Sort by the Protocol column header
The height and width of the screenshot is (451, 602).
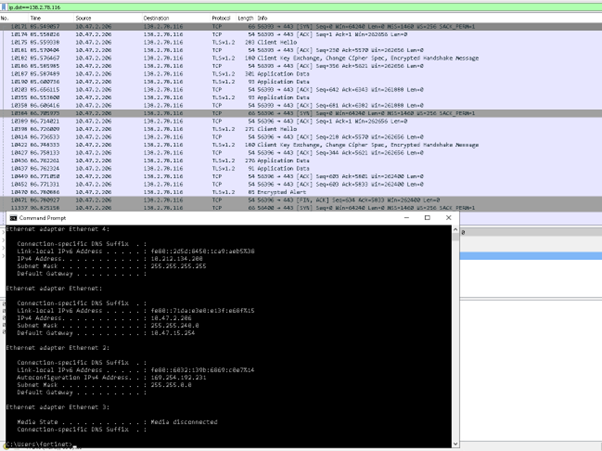221,18
